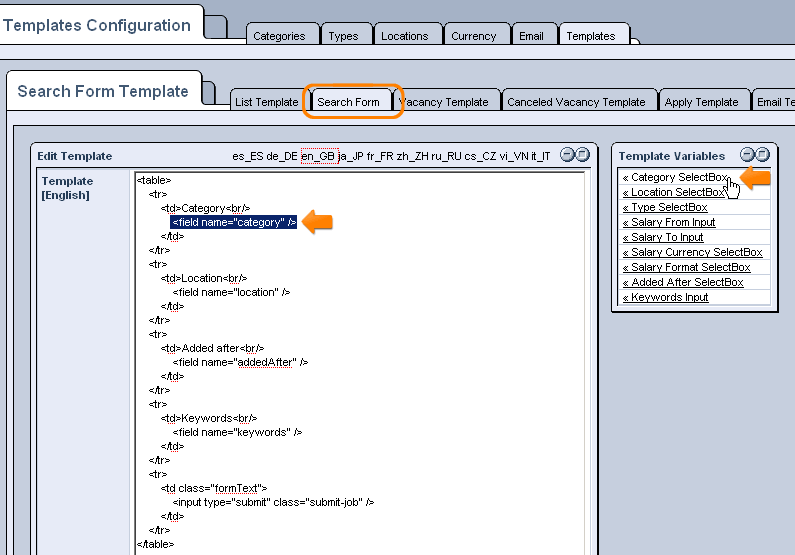This screenshot has width=795, height=555.
Task: Maximize the Edit Template panel with its square icon
Action: click(x=583, y=155)
